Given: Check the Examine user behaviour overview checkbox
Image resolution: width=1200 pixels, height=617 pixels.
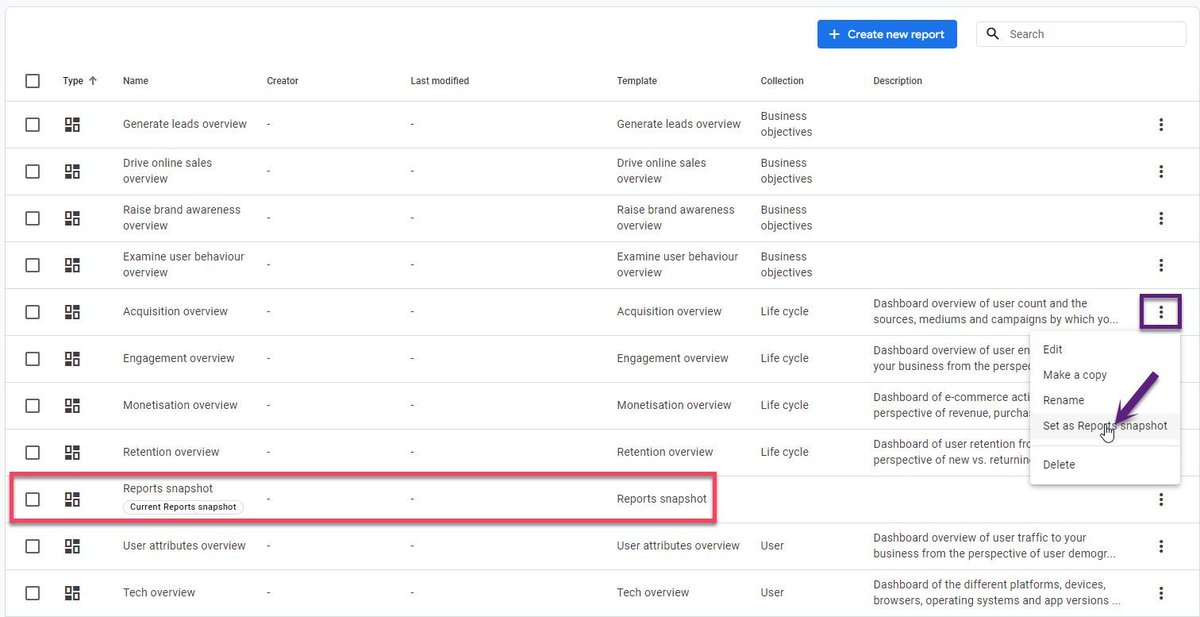Looking at the screenshot, I should click(33, 265).
